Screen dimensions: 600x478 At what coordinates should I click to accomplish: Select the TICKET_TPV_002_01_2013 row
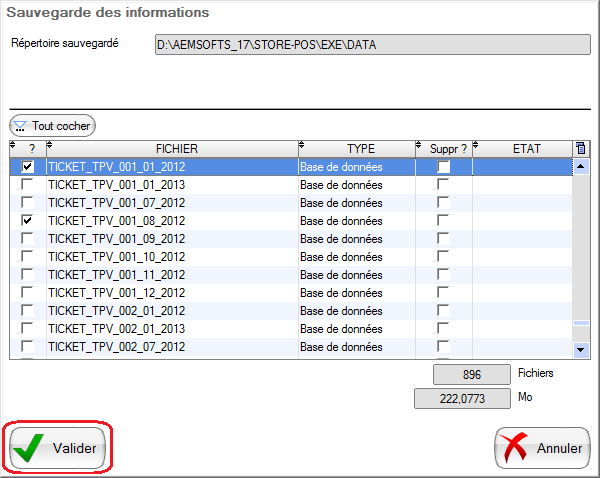tap(170, 329)
